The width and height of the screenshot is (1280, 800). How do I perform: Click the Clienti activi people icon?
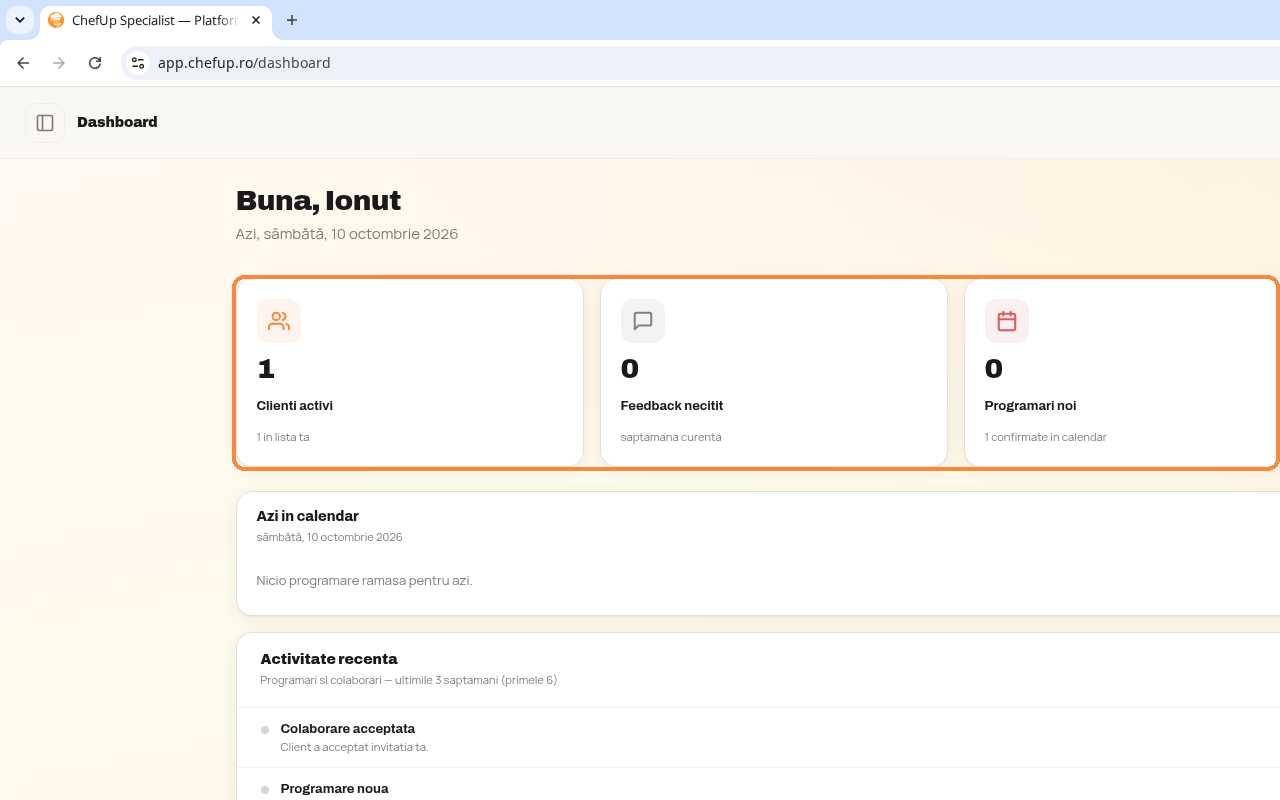279,321
